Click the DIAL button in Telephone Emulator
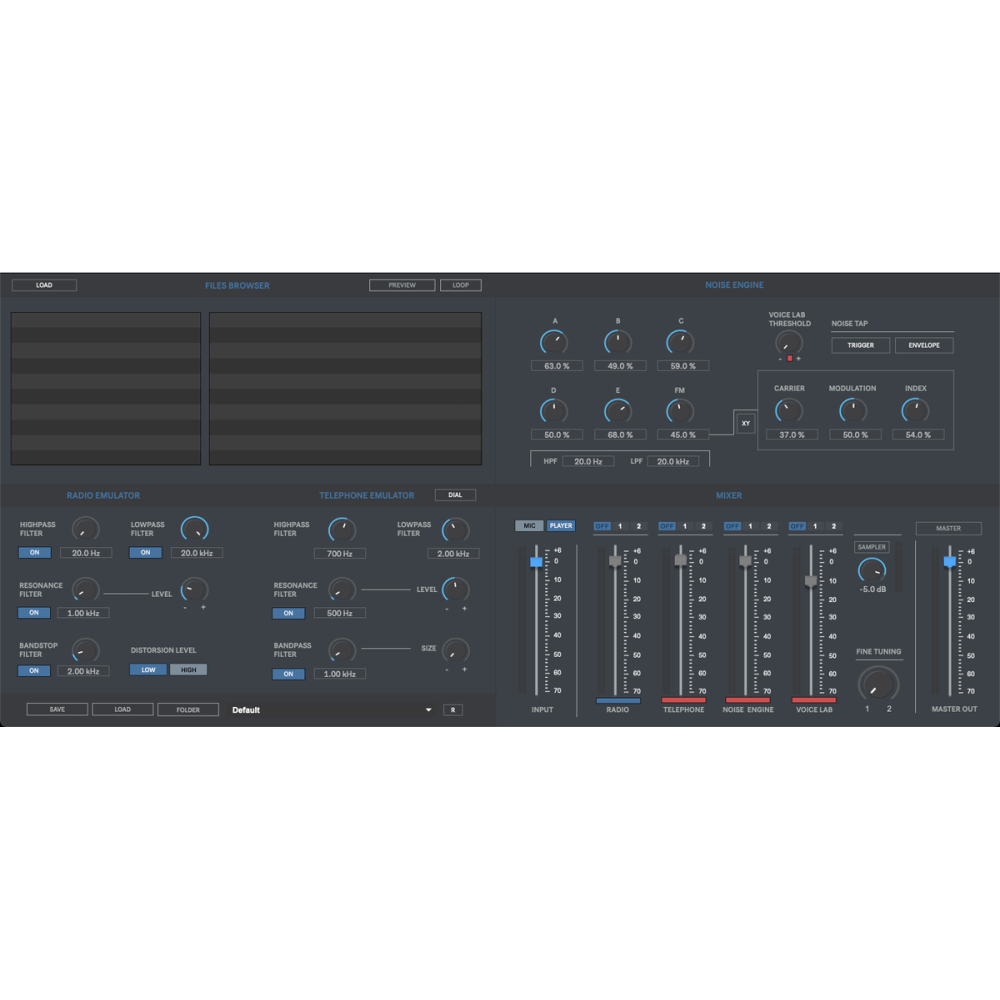This screenshot has height=1000, width=1000. coord(457,494)
